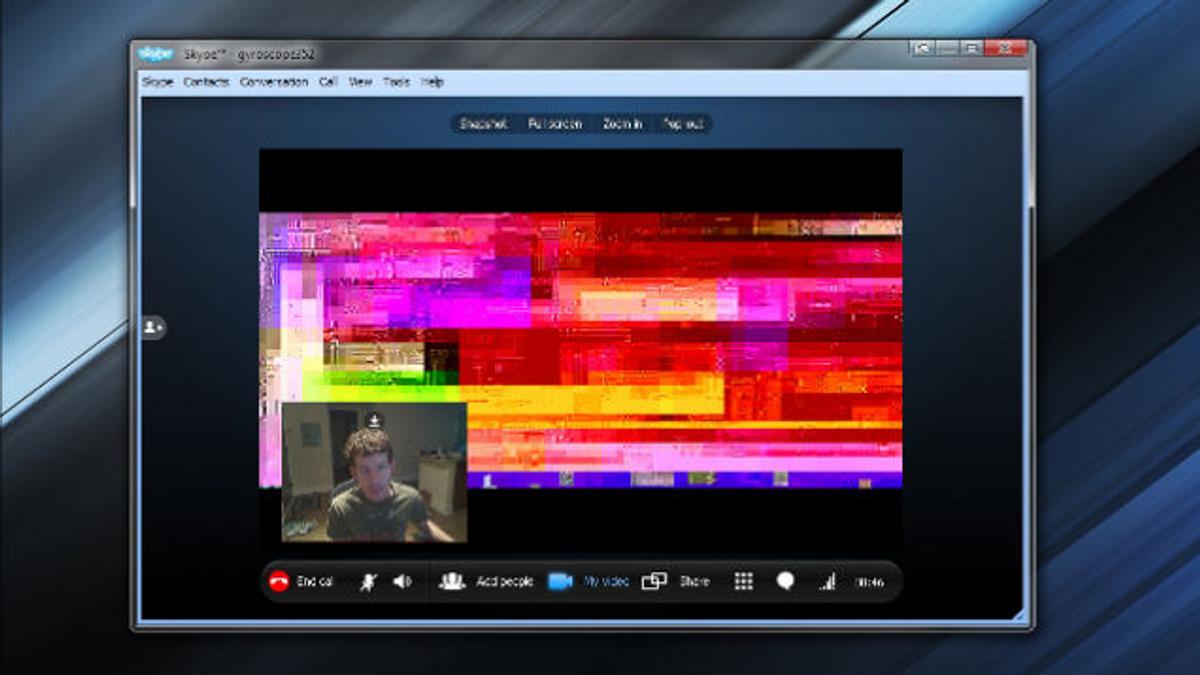Check call quality signal bars icon
The image size is (1200, 675).
(827, 581)
